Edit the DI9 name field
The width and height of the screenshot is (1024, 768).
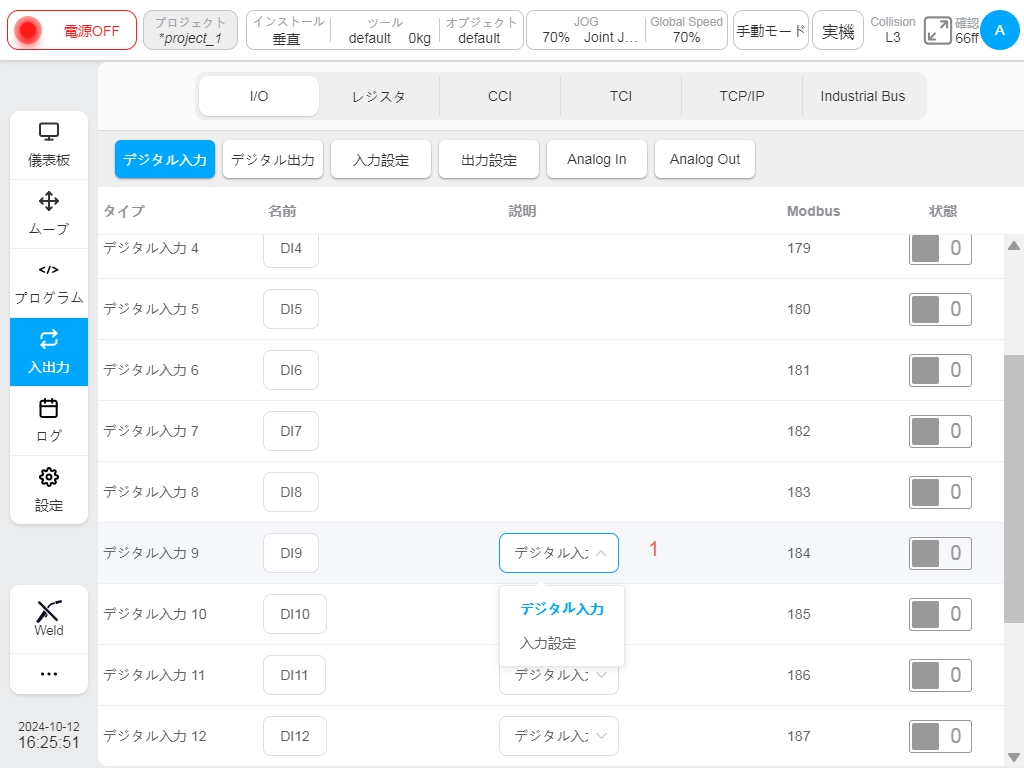tap(291, 553)
